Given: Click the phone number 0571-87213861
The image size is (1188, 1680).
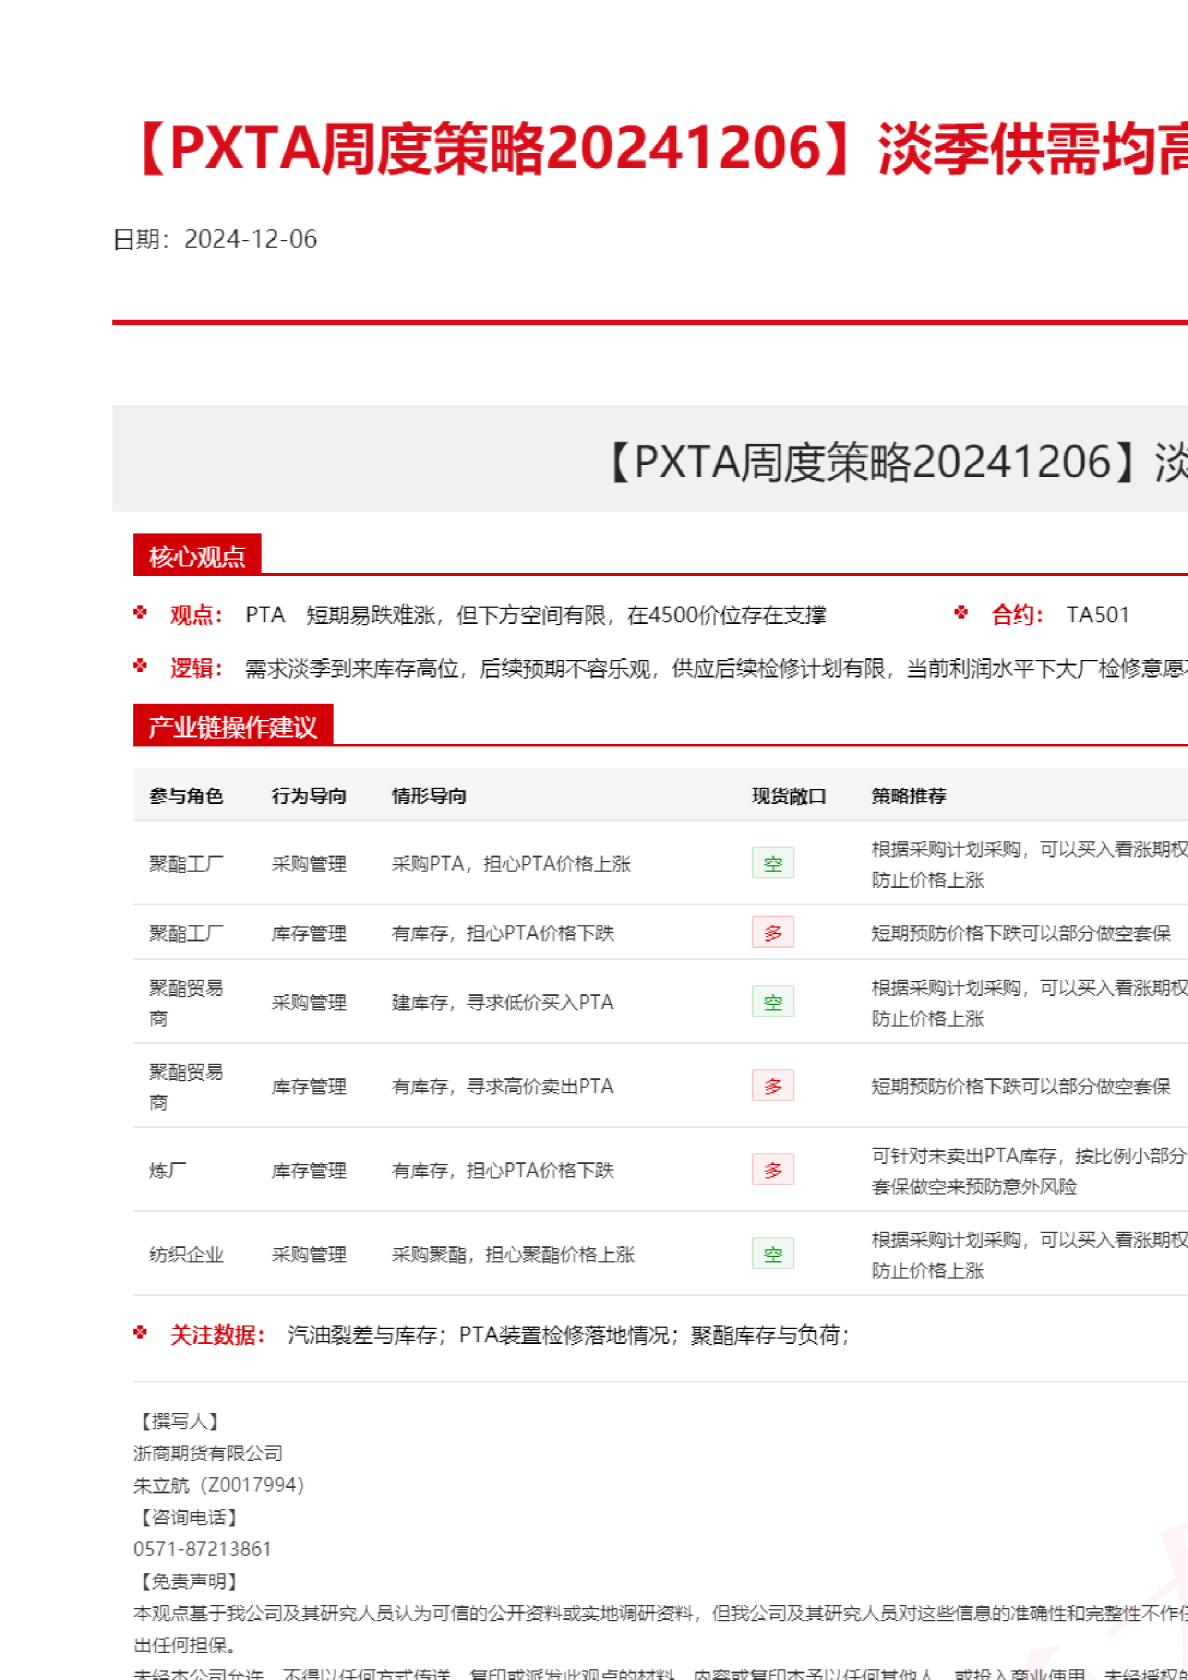Looking at the screenshot, I should 202,1549.
